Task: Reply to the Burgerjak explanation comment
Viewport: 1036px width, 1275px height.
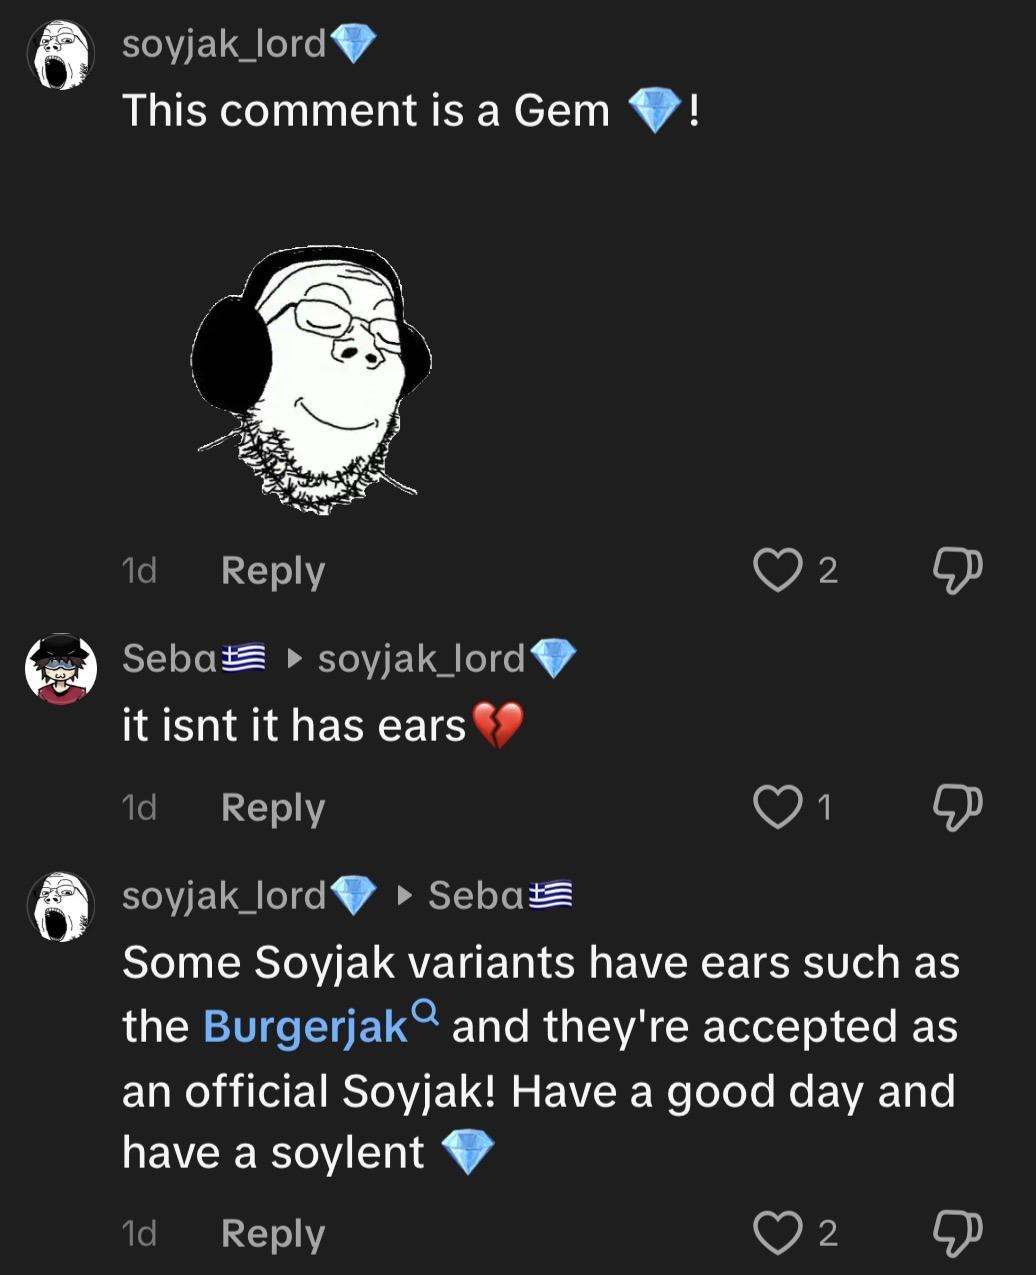Action: coord(272,1233)
